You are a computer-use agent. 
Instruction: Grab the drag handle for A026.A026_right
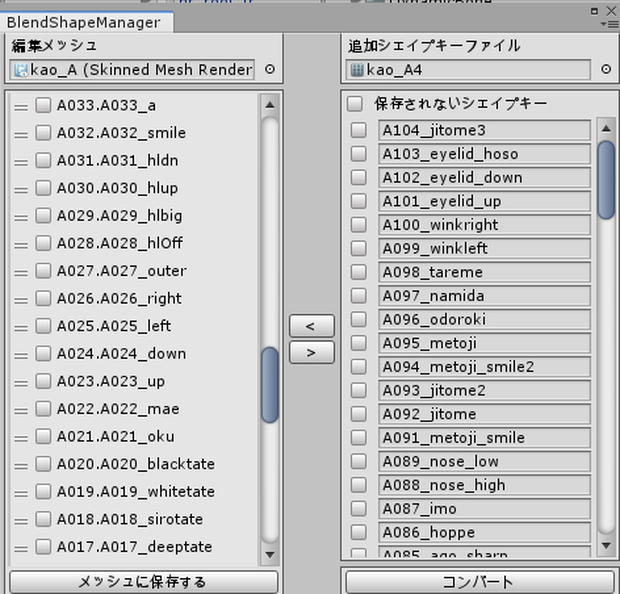point(21,300)
